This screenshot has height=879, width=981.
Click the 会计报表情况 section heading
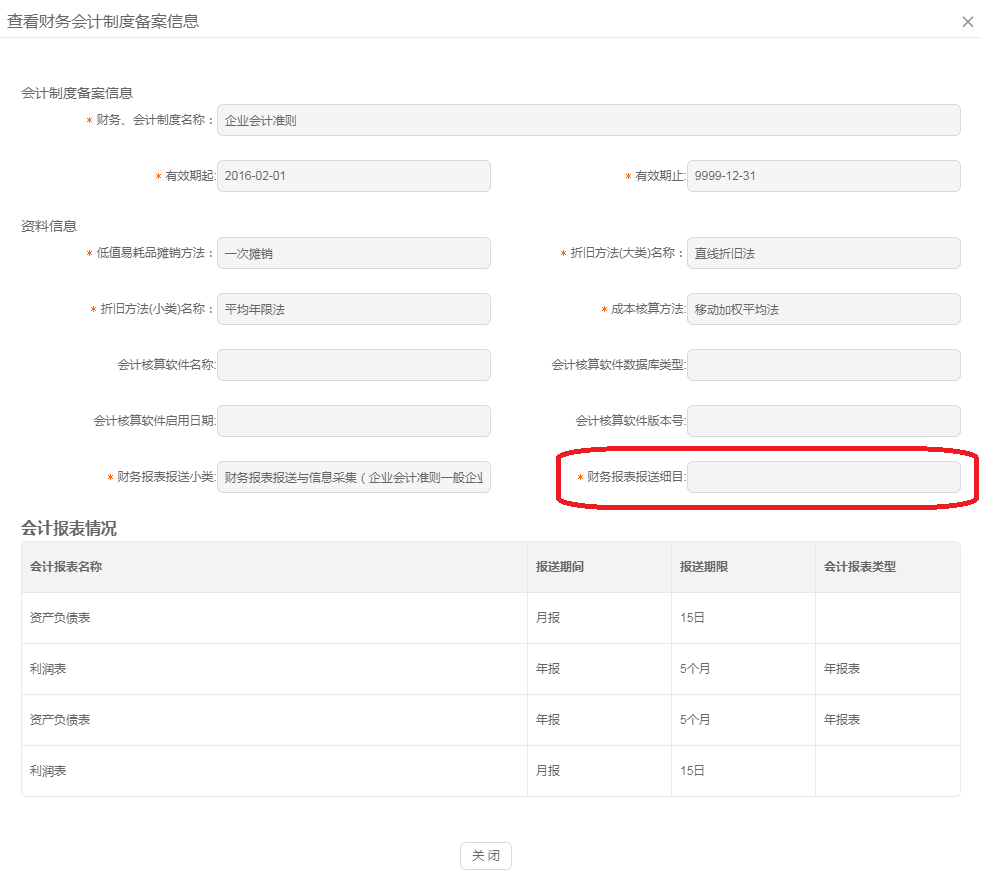(x=69, y=529)
